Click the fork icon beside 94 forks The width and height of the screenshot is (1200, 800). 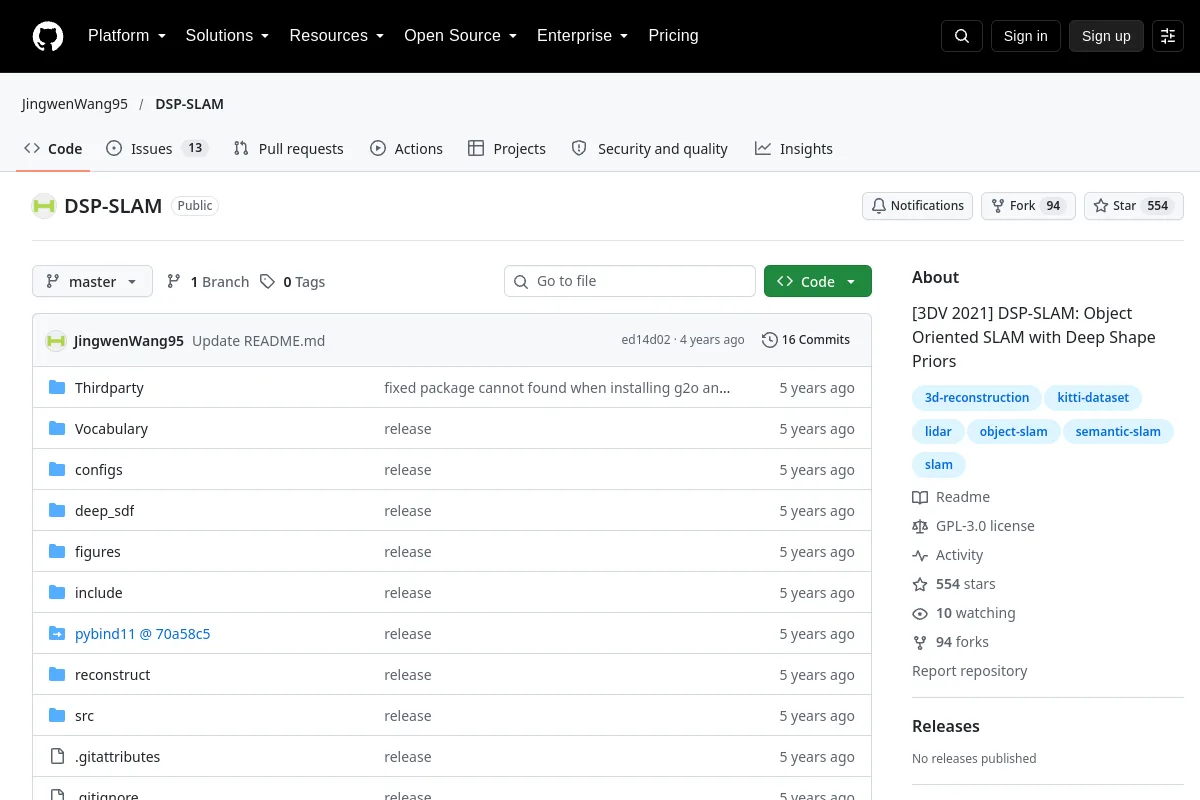920,642
